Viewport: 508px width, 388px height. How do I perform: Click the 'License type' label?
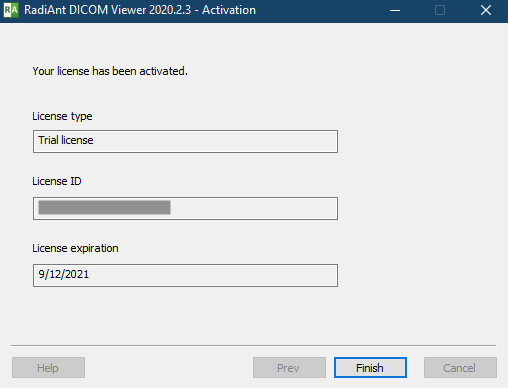(x=62, y=116)
